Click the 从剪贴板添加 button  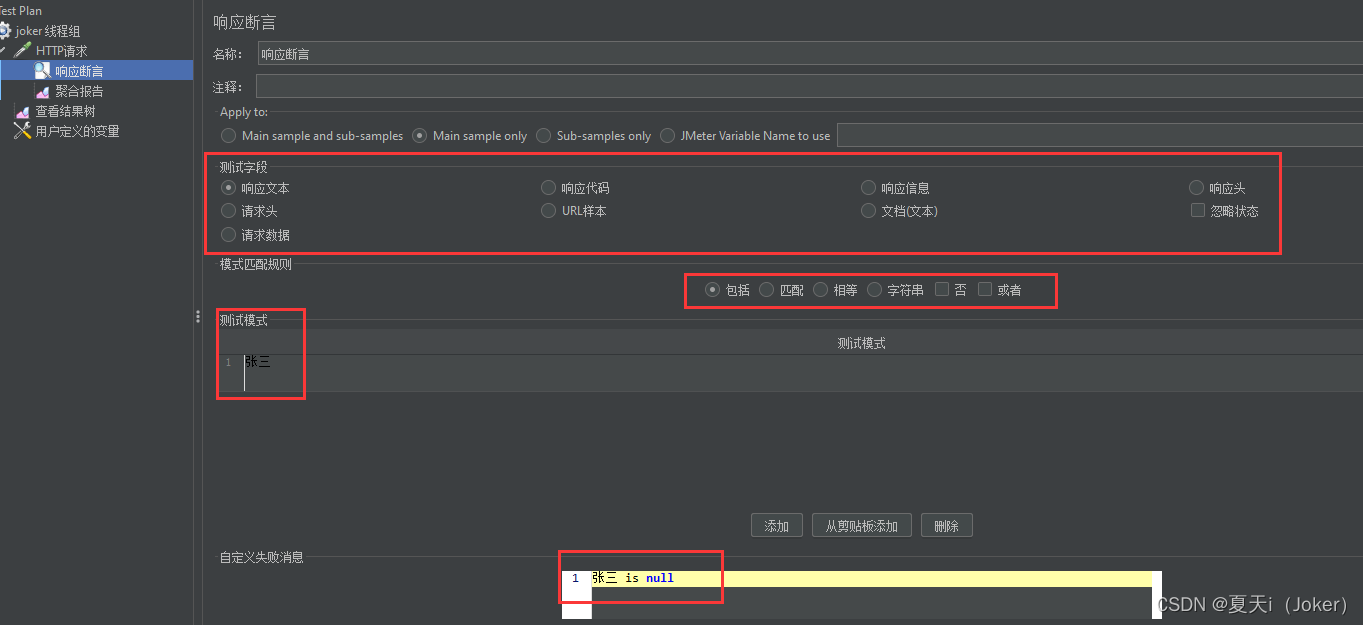pos(861,524)
